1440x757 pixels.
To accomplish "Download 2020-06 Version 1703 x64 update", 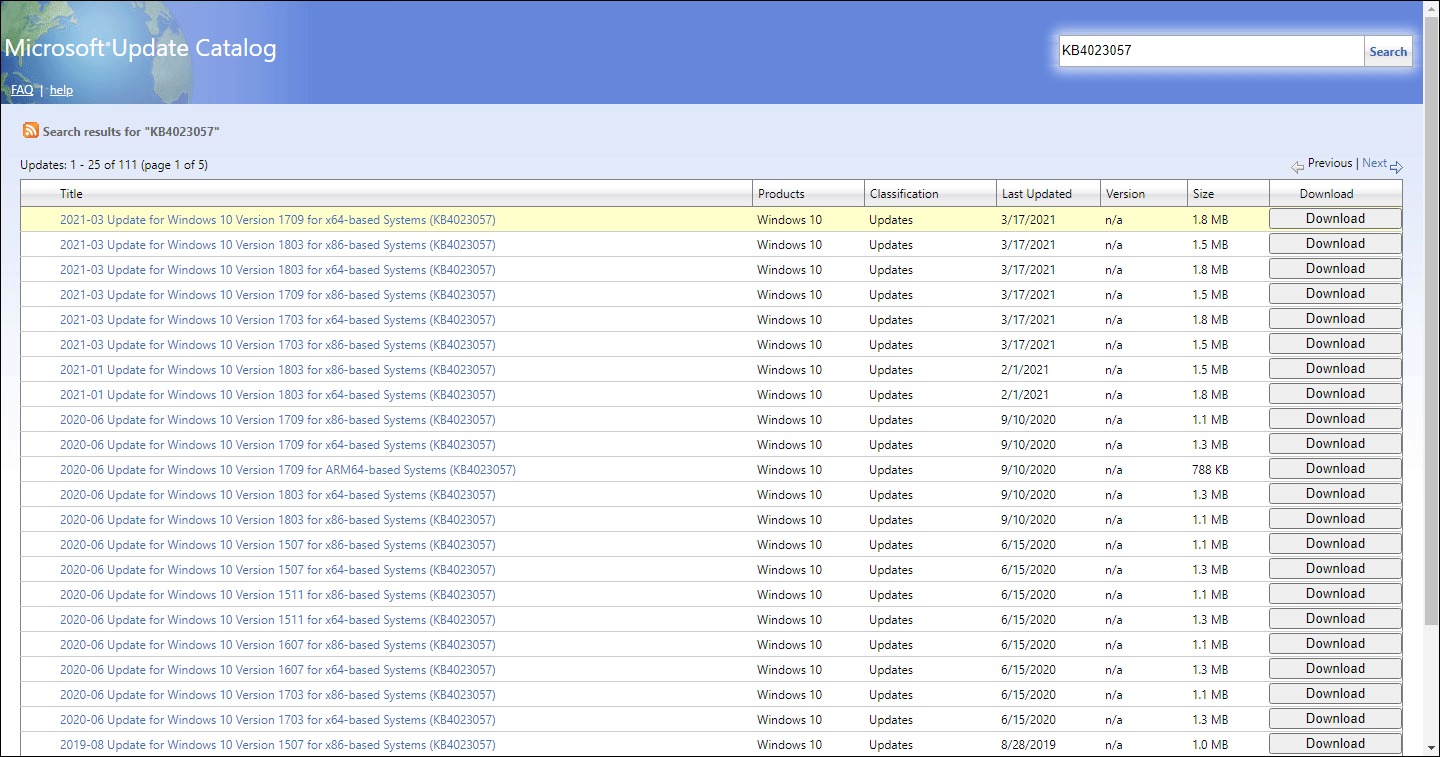I will (1335, 719).
